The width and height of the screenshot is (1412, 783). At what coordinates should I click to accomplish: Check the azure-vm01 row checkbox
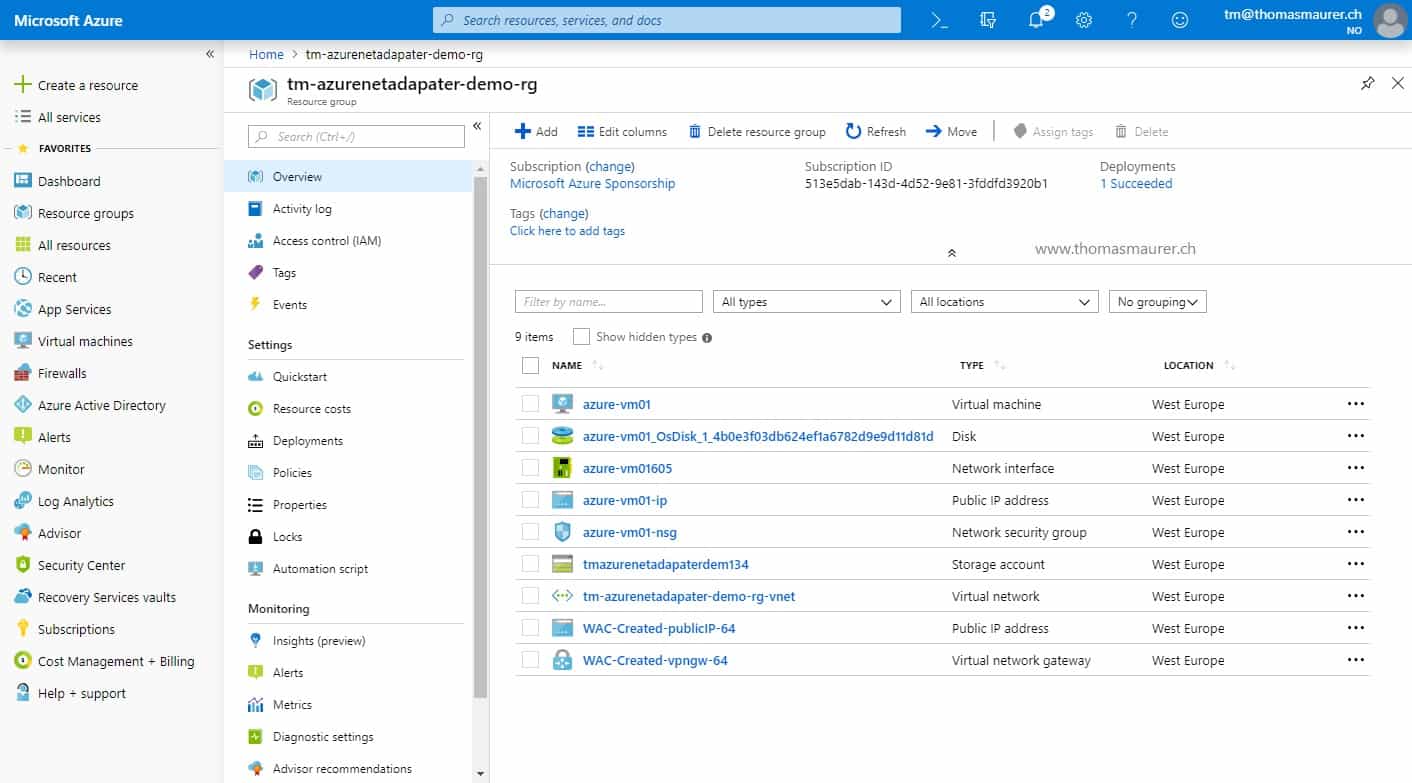click(531, 404)
